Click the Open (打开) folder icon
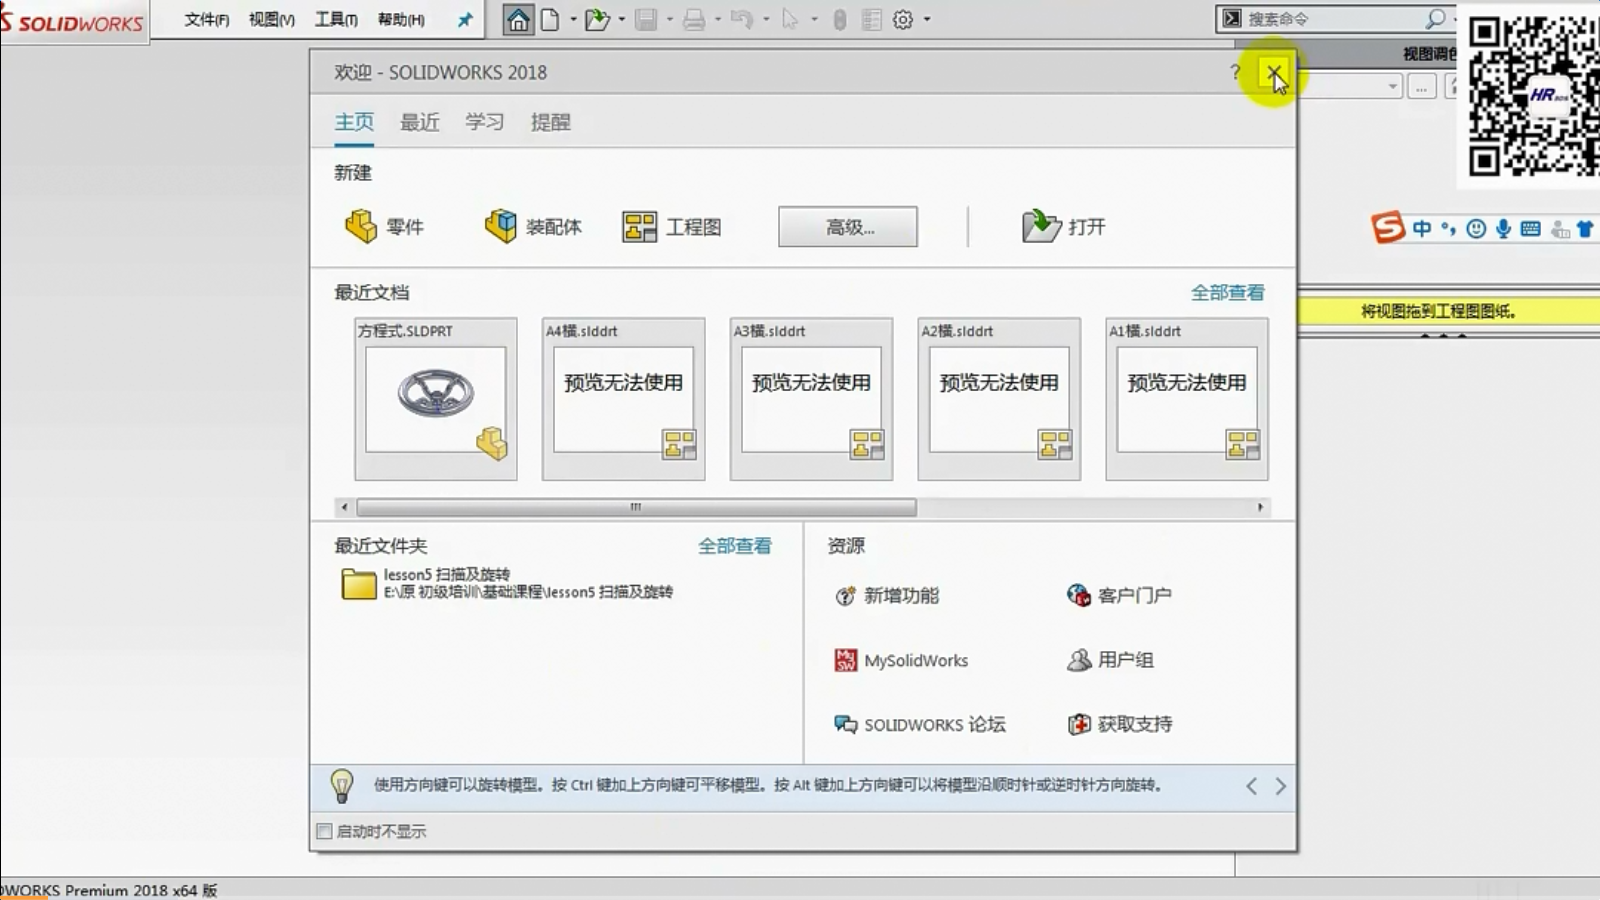Image resolution: width=1600 pixels, height=900 pixels. pos(1041,227)
